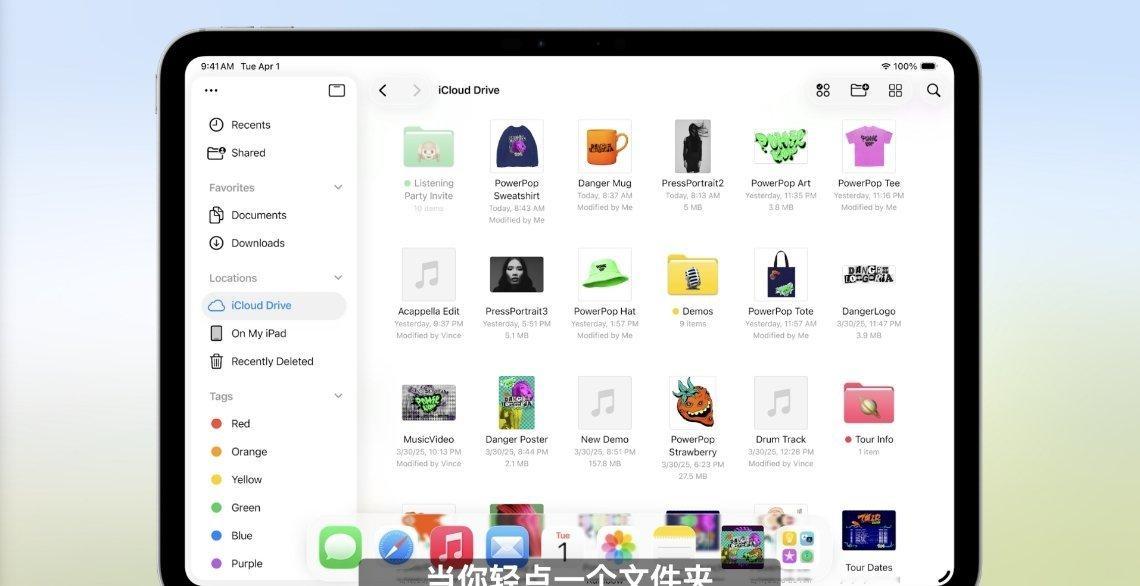
Task: Filter by the Blue tag
Action: pos(274,536)
